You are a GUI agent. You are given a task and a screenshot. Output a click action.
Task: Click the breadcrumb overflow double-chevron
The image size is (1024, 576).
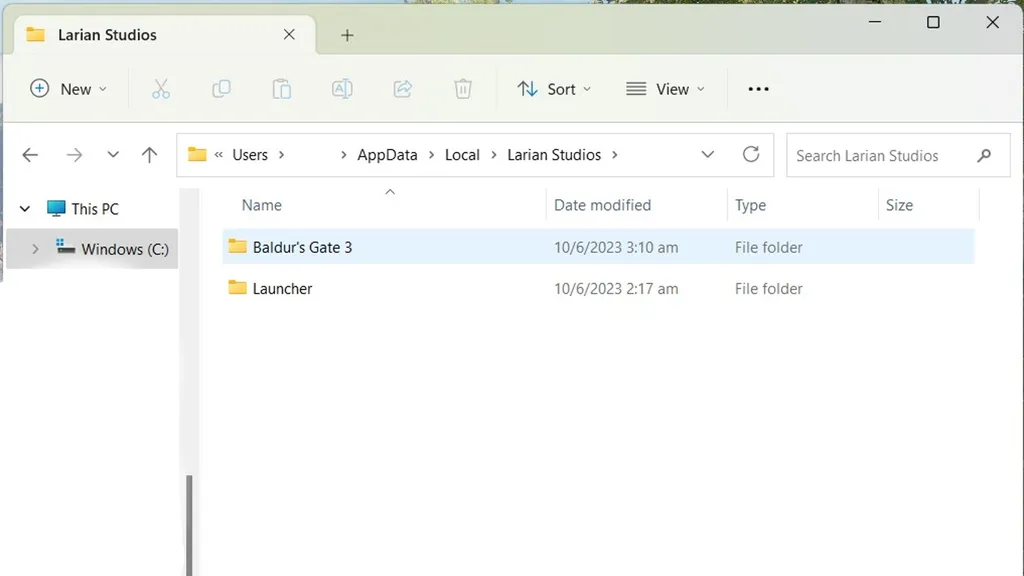(219, 155)
